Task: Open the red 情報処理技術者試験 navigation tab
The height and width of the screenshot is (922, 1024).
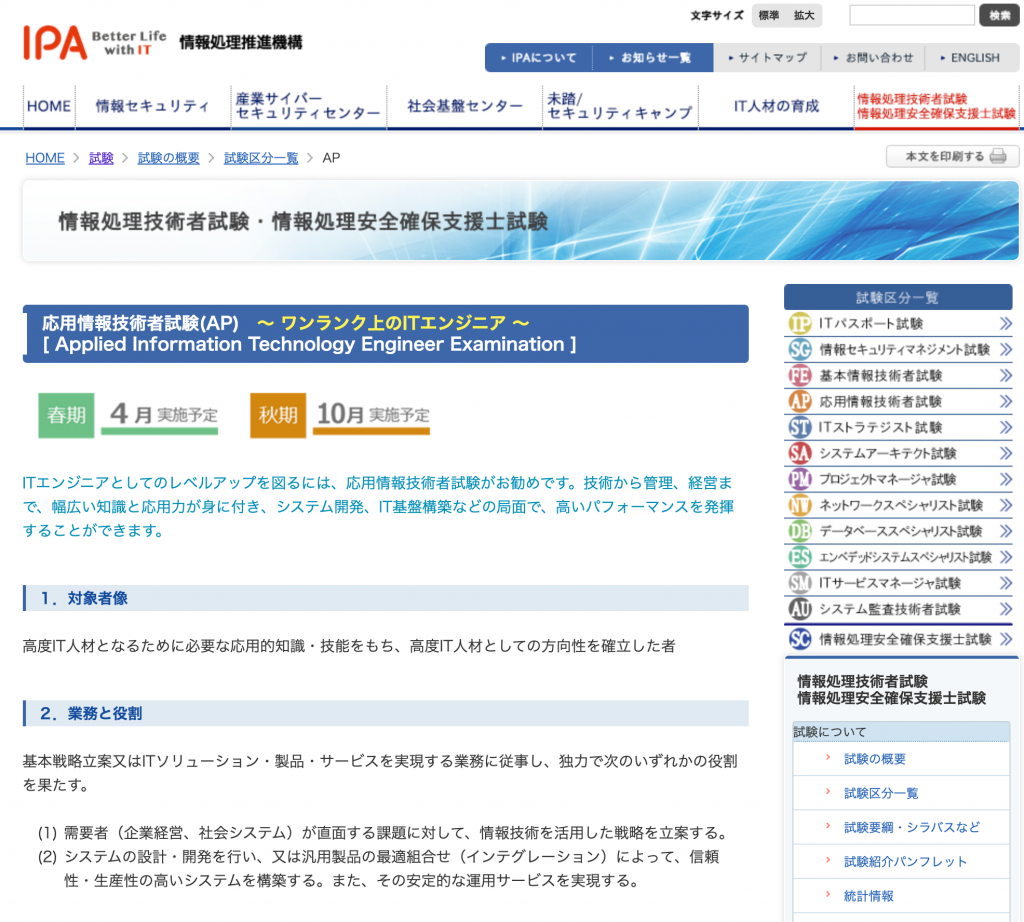Action: [936, 106]
